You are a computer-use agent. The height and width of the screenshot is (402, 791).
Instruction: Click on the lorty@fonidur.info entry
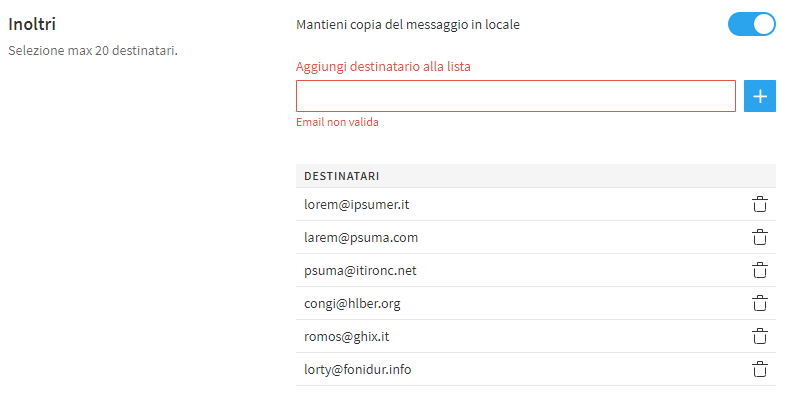click(x=357, y=369)
